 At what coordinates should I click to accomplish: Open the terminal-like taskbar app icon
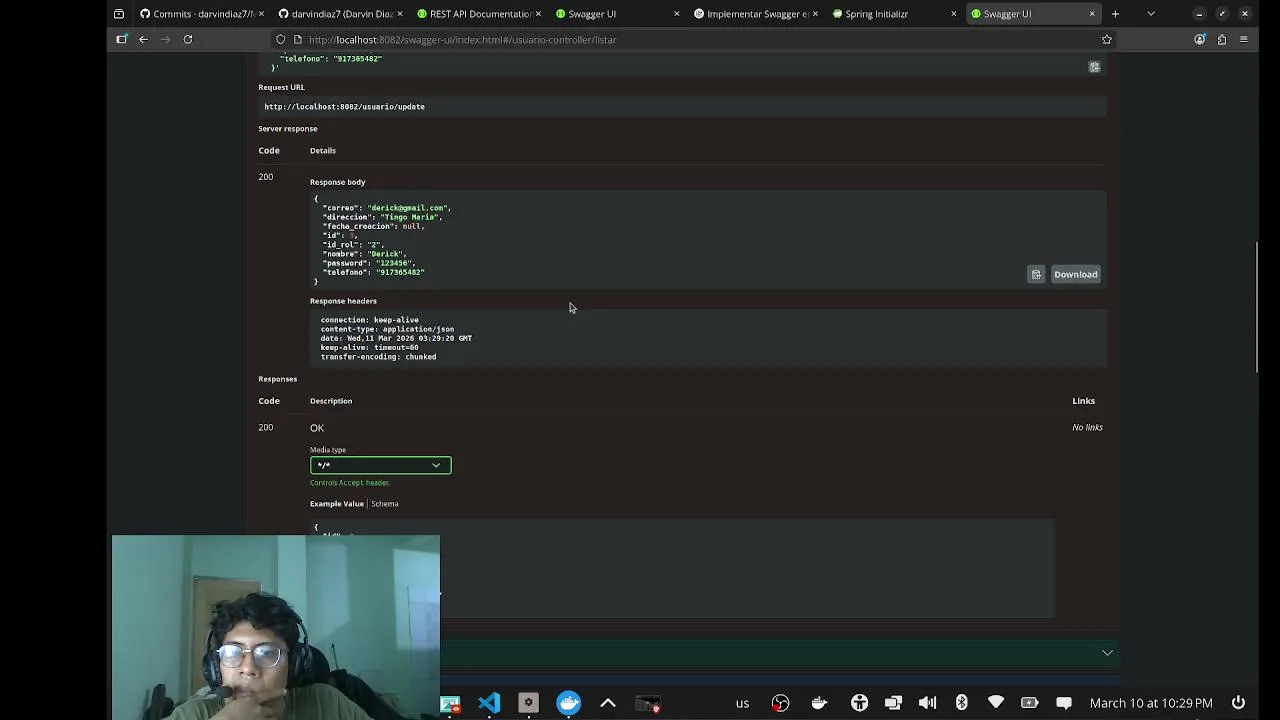point(647,703)
